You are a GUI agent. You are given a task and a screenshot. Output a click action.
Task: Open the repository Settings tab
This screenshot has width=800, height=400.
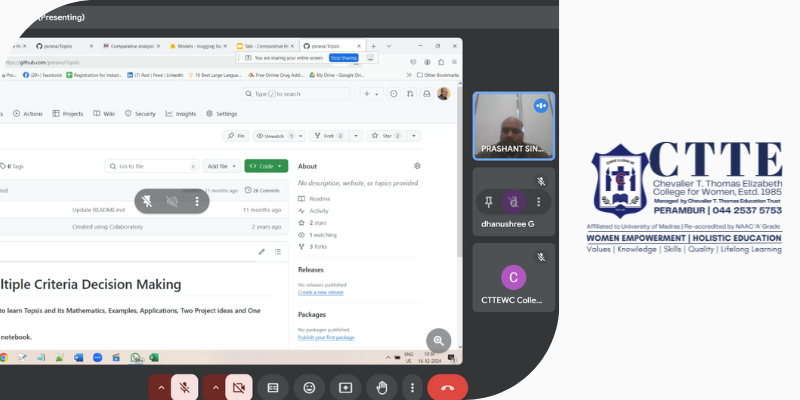(x=222, y=114)
